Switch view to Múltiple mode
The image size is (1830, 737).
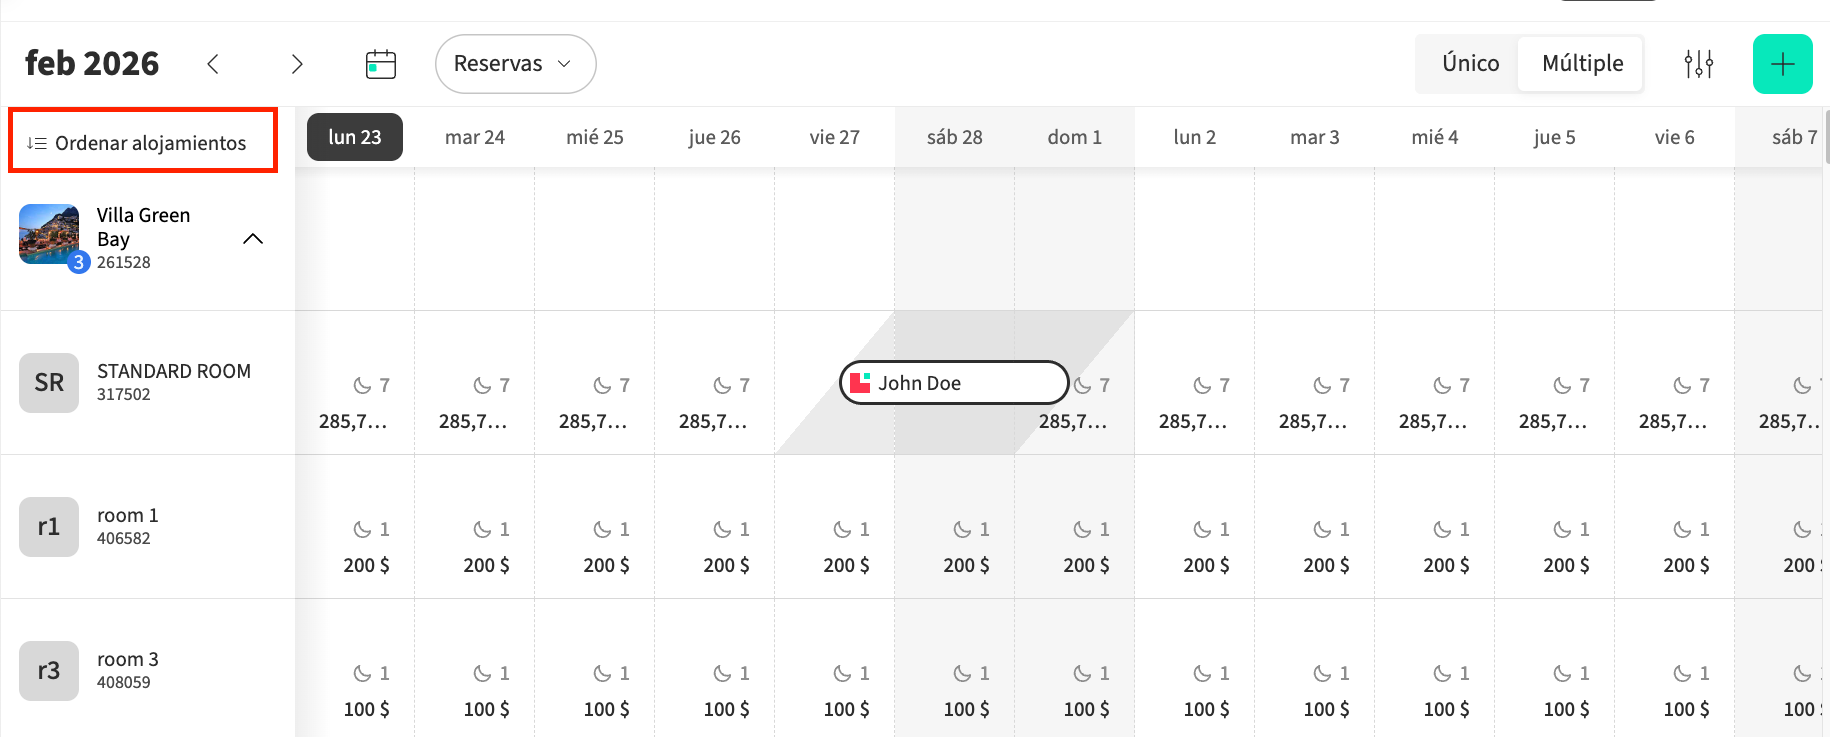(1582, 64)
